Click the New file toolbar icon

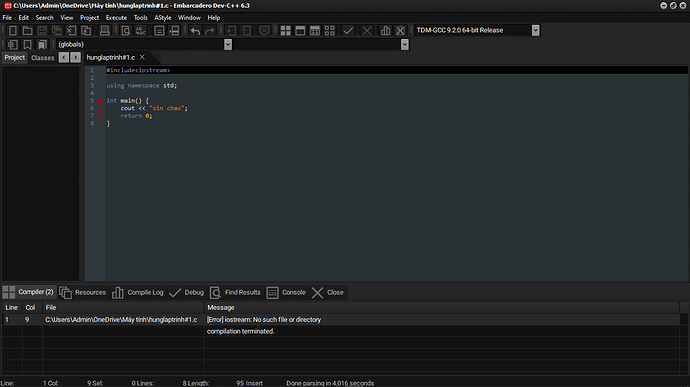(13, 30)
